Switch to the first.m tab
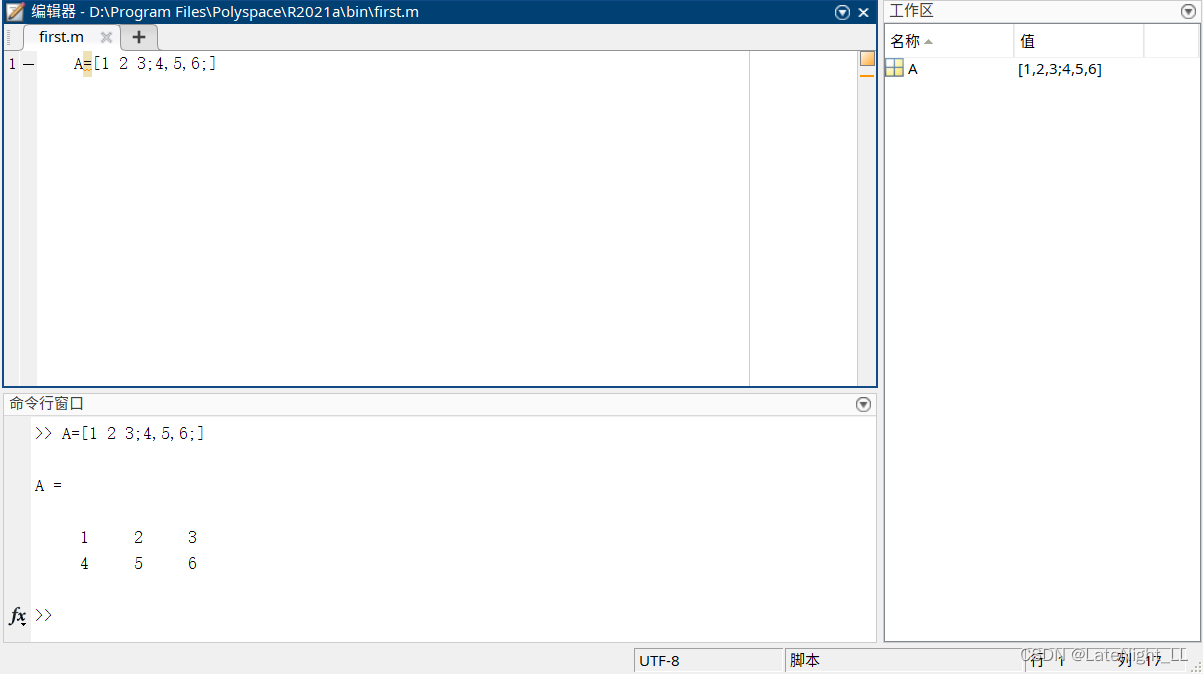 click(x=61, y=37)
